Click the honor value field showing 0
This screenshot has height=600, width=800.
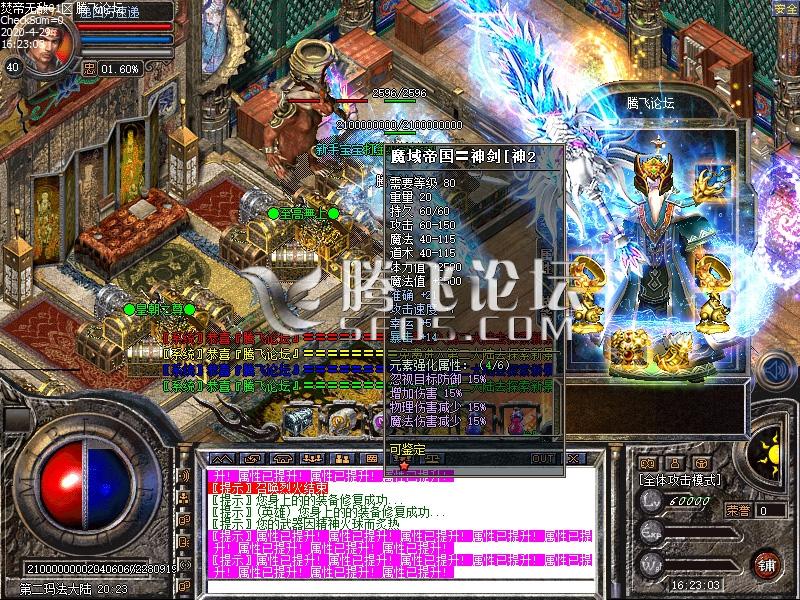pyautogui.click(x=770, y=510)
